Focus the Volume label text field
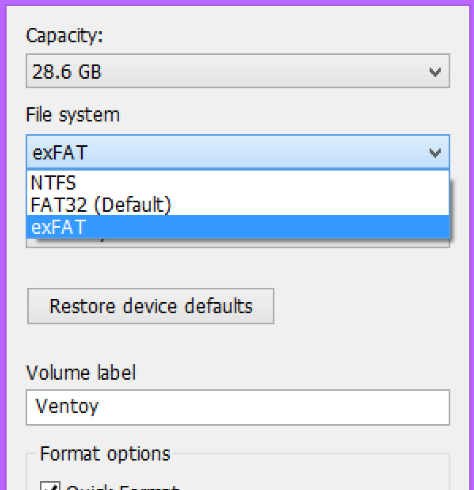Image resolution: width=474 pixels, height=490 pixels. [238, 407]
